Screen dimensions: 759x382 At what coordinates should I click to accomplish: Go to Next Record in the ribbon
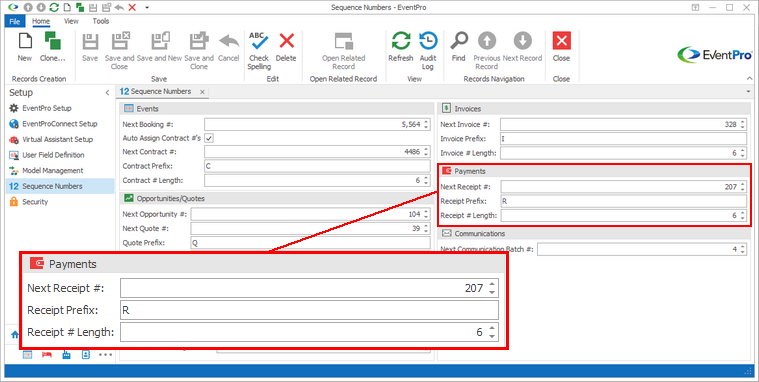click(522, 47)
